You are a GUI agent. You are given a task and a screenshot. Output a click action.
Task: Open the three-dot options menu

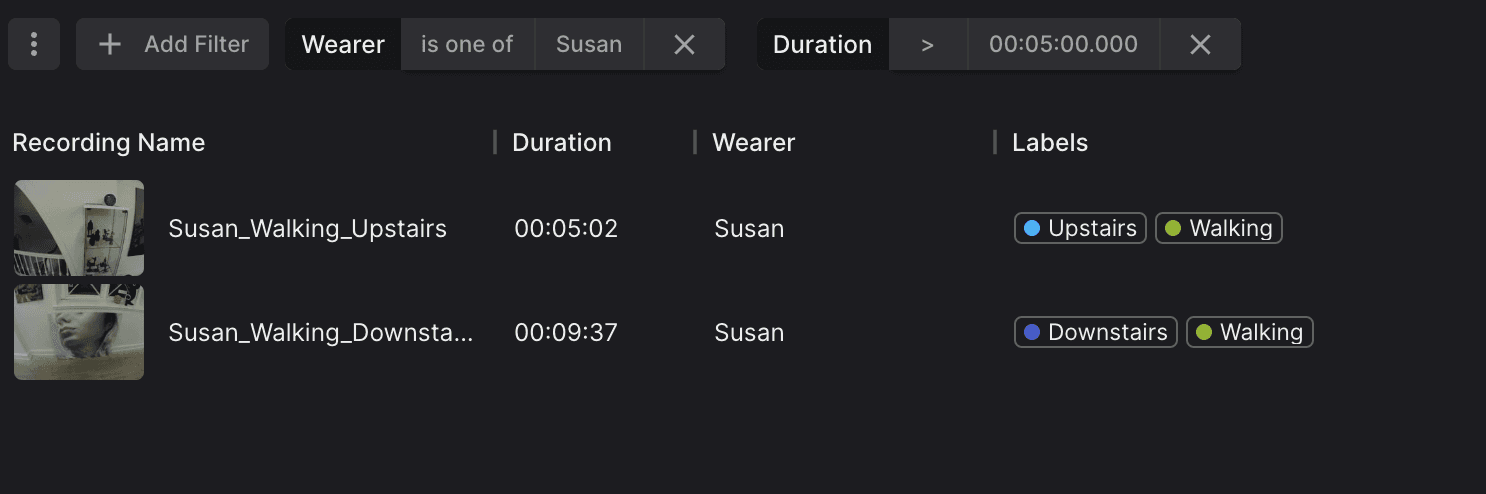coord(34,44)
